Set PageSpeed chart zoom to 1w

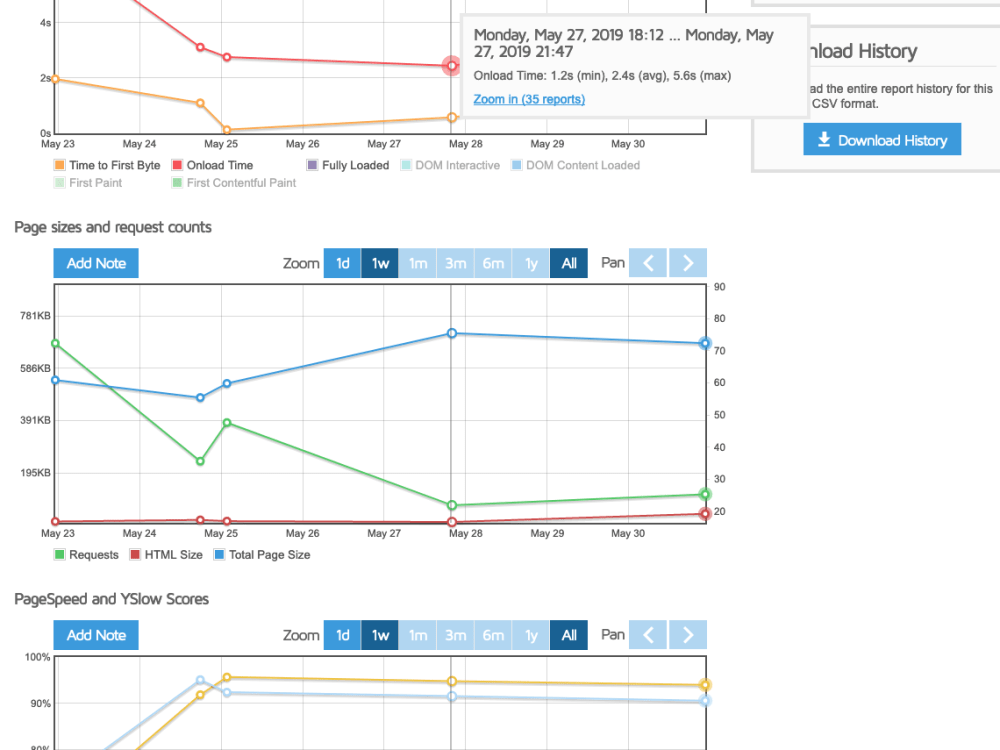pos(380,635)
